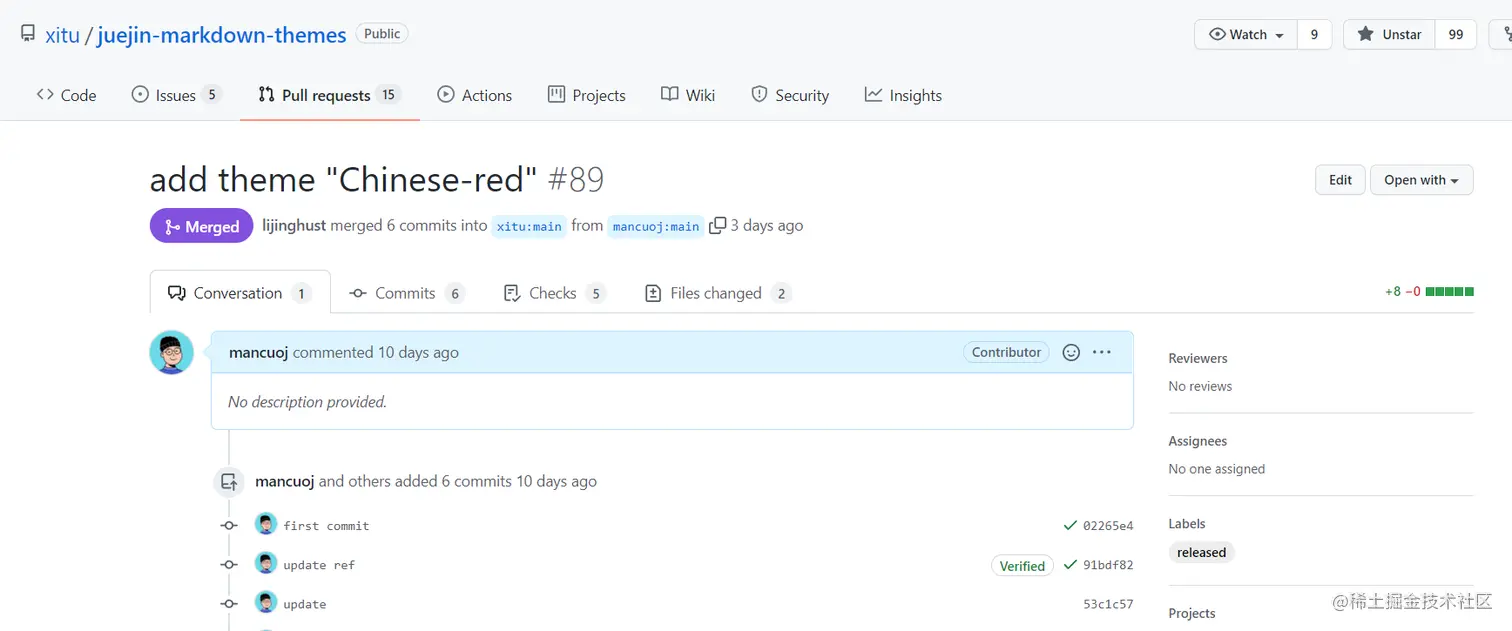The width and height of the screenshot is (1512, 631).
Task: Open the first commit message
Action: click(326, 525)
